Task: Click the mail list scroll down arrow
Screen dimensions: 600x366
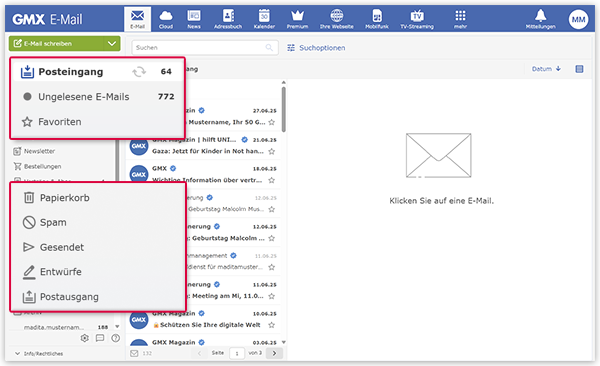Action: click(x=284, y=342)
